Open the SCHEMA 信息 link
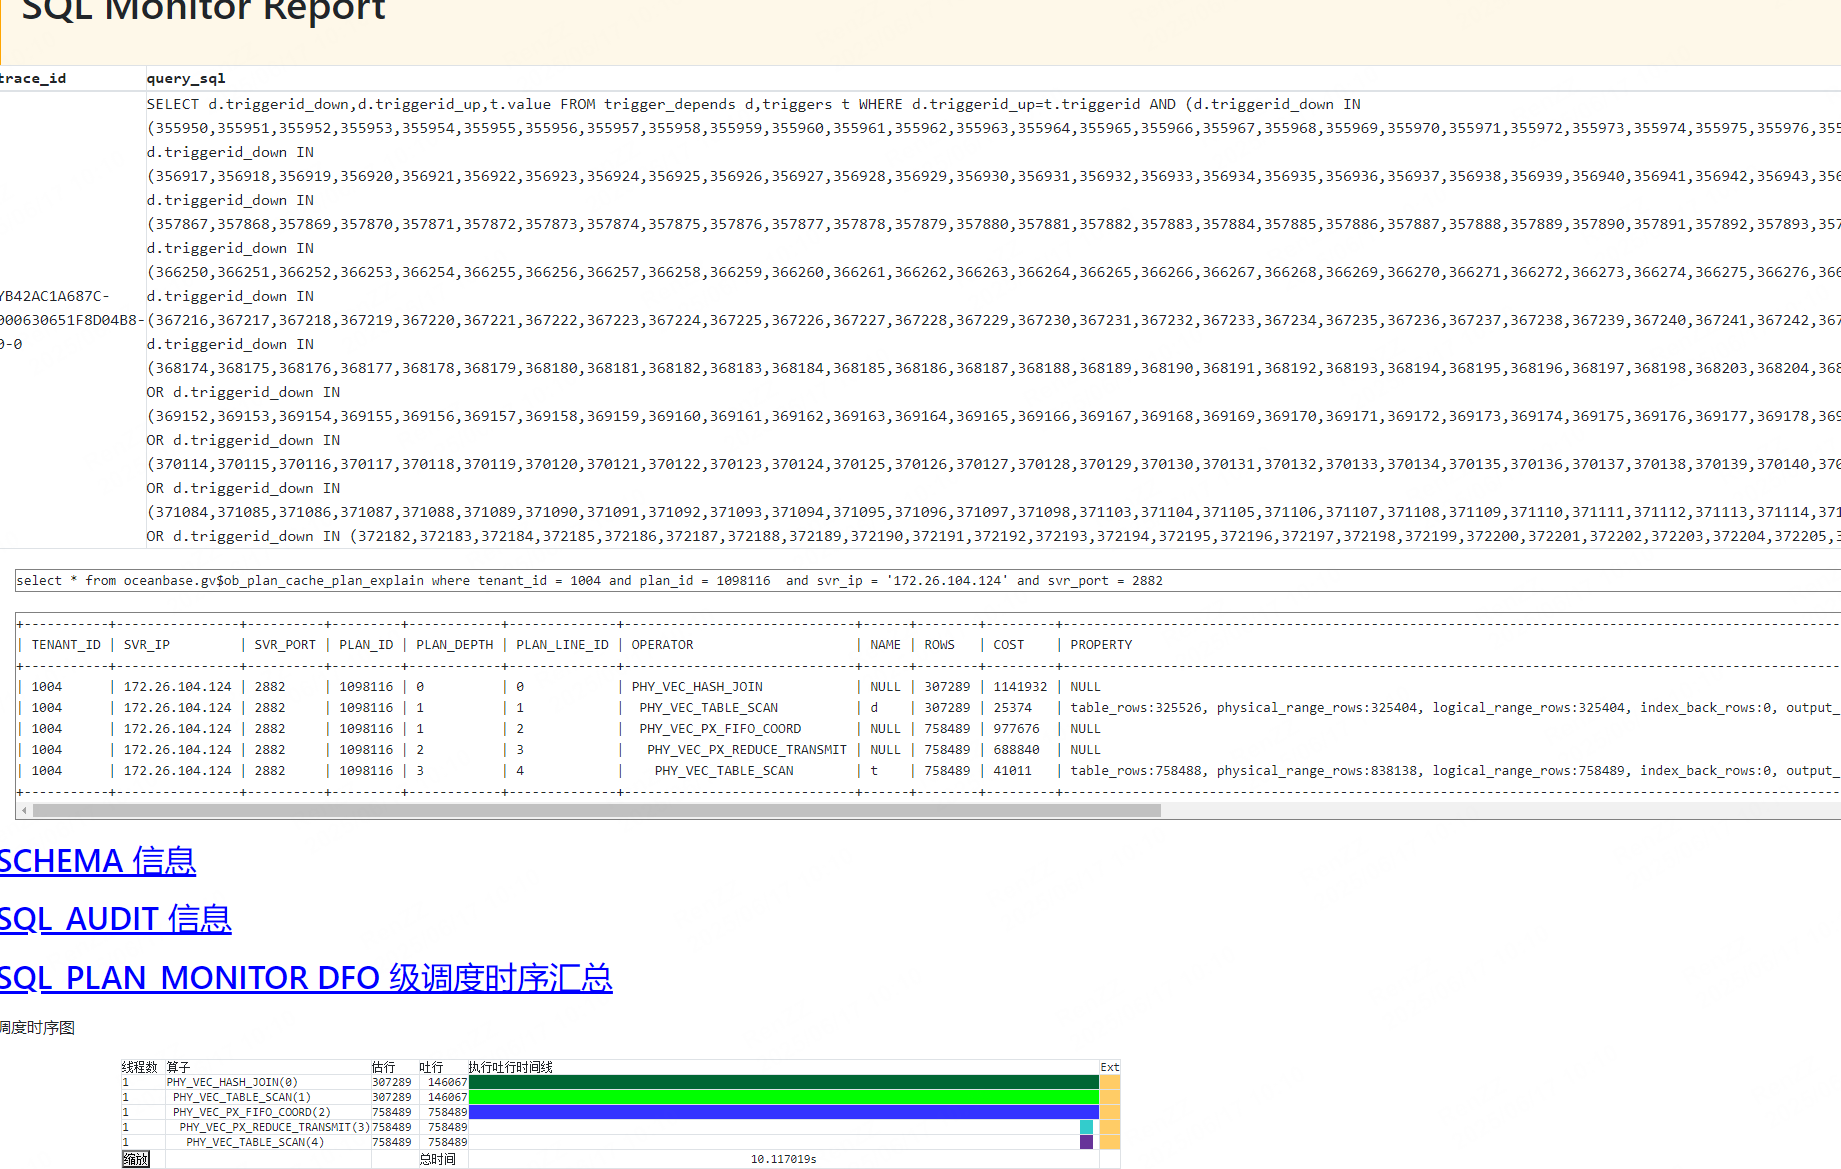This screenshot has width=1841, height=1169. 98,861
